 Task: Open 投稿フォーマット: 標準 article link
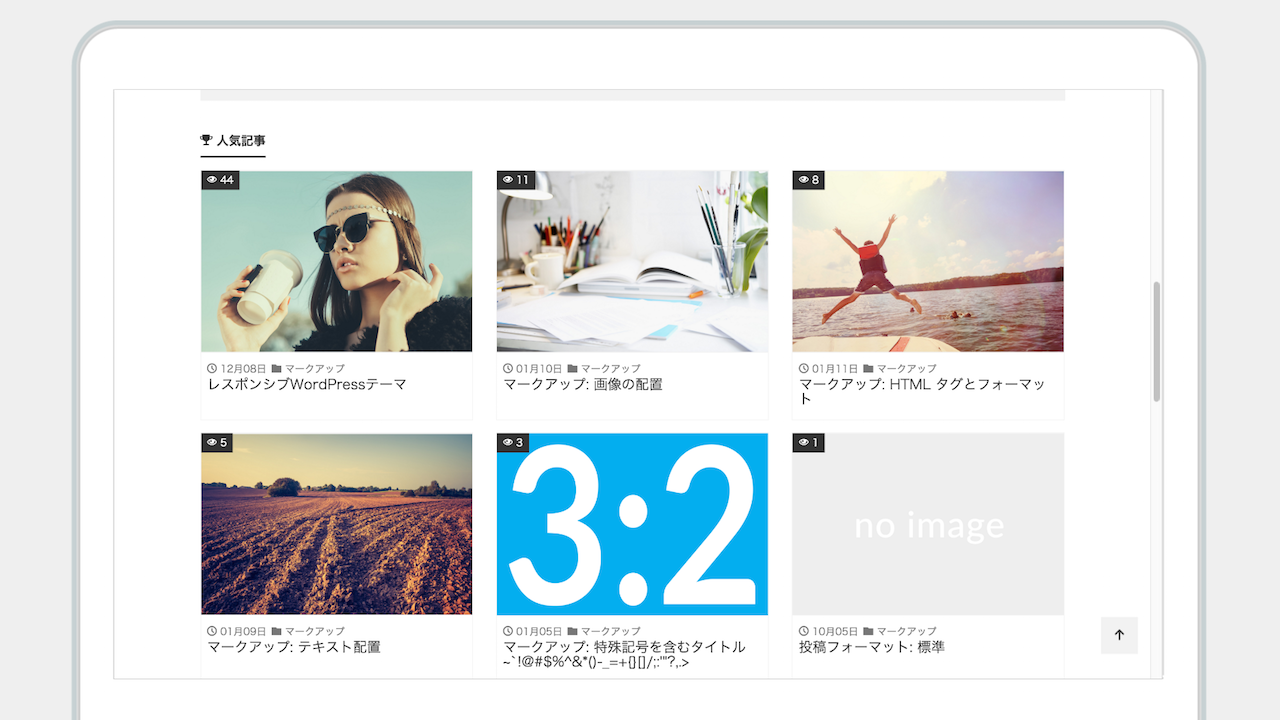[872, 647]
